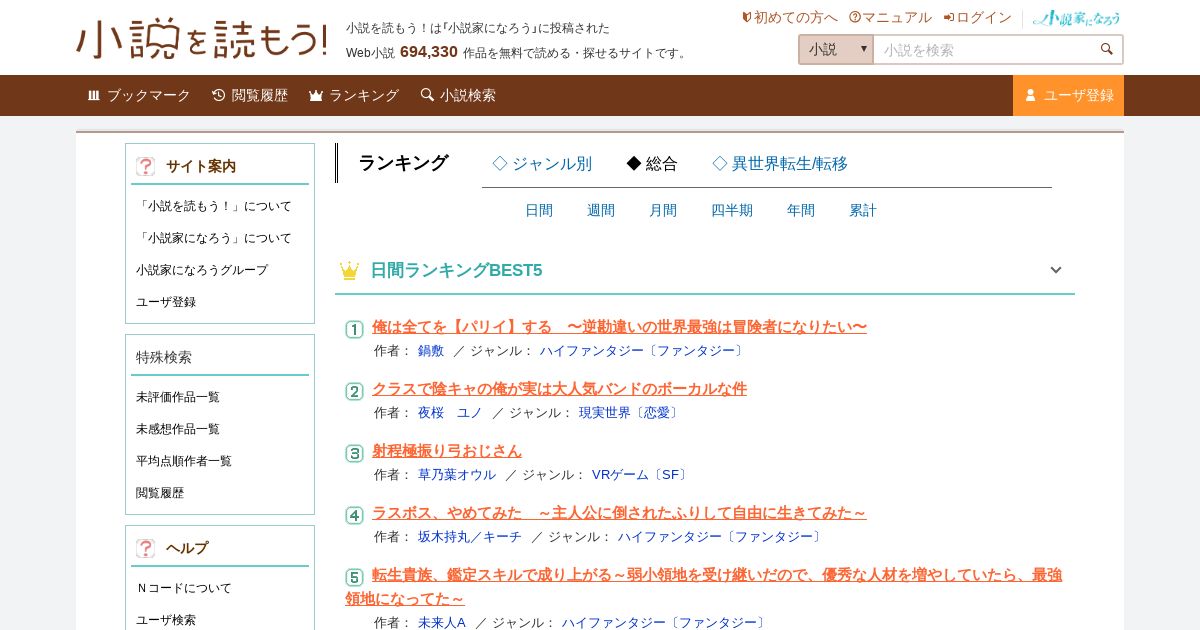Viewport: 1200px width, 630px height.
Task: Open 「小説を読もう！」について sidebar link
Action: click(x=214, y=206)
